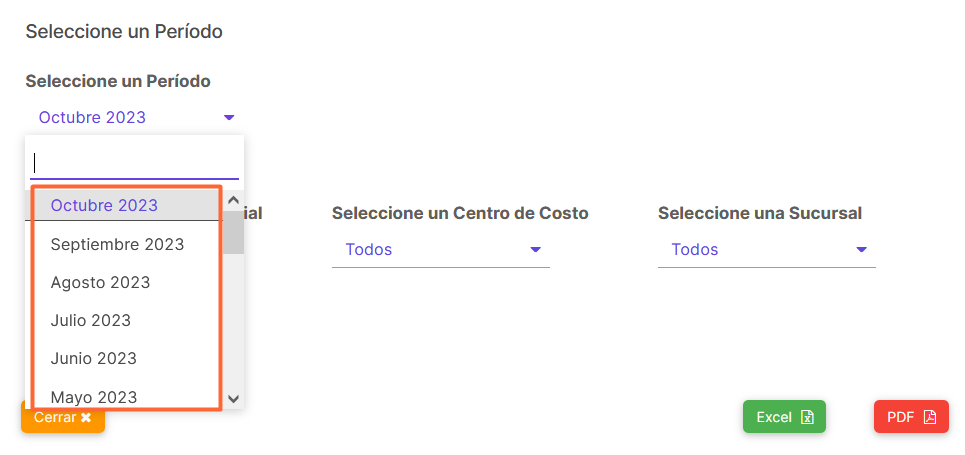Screen dimensions: 965x455
Task: Click the list scrollbar down arrow
Action: 233,398
